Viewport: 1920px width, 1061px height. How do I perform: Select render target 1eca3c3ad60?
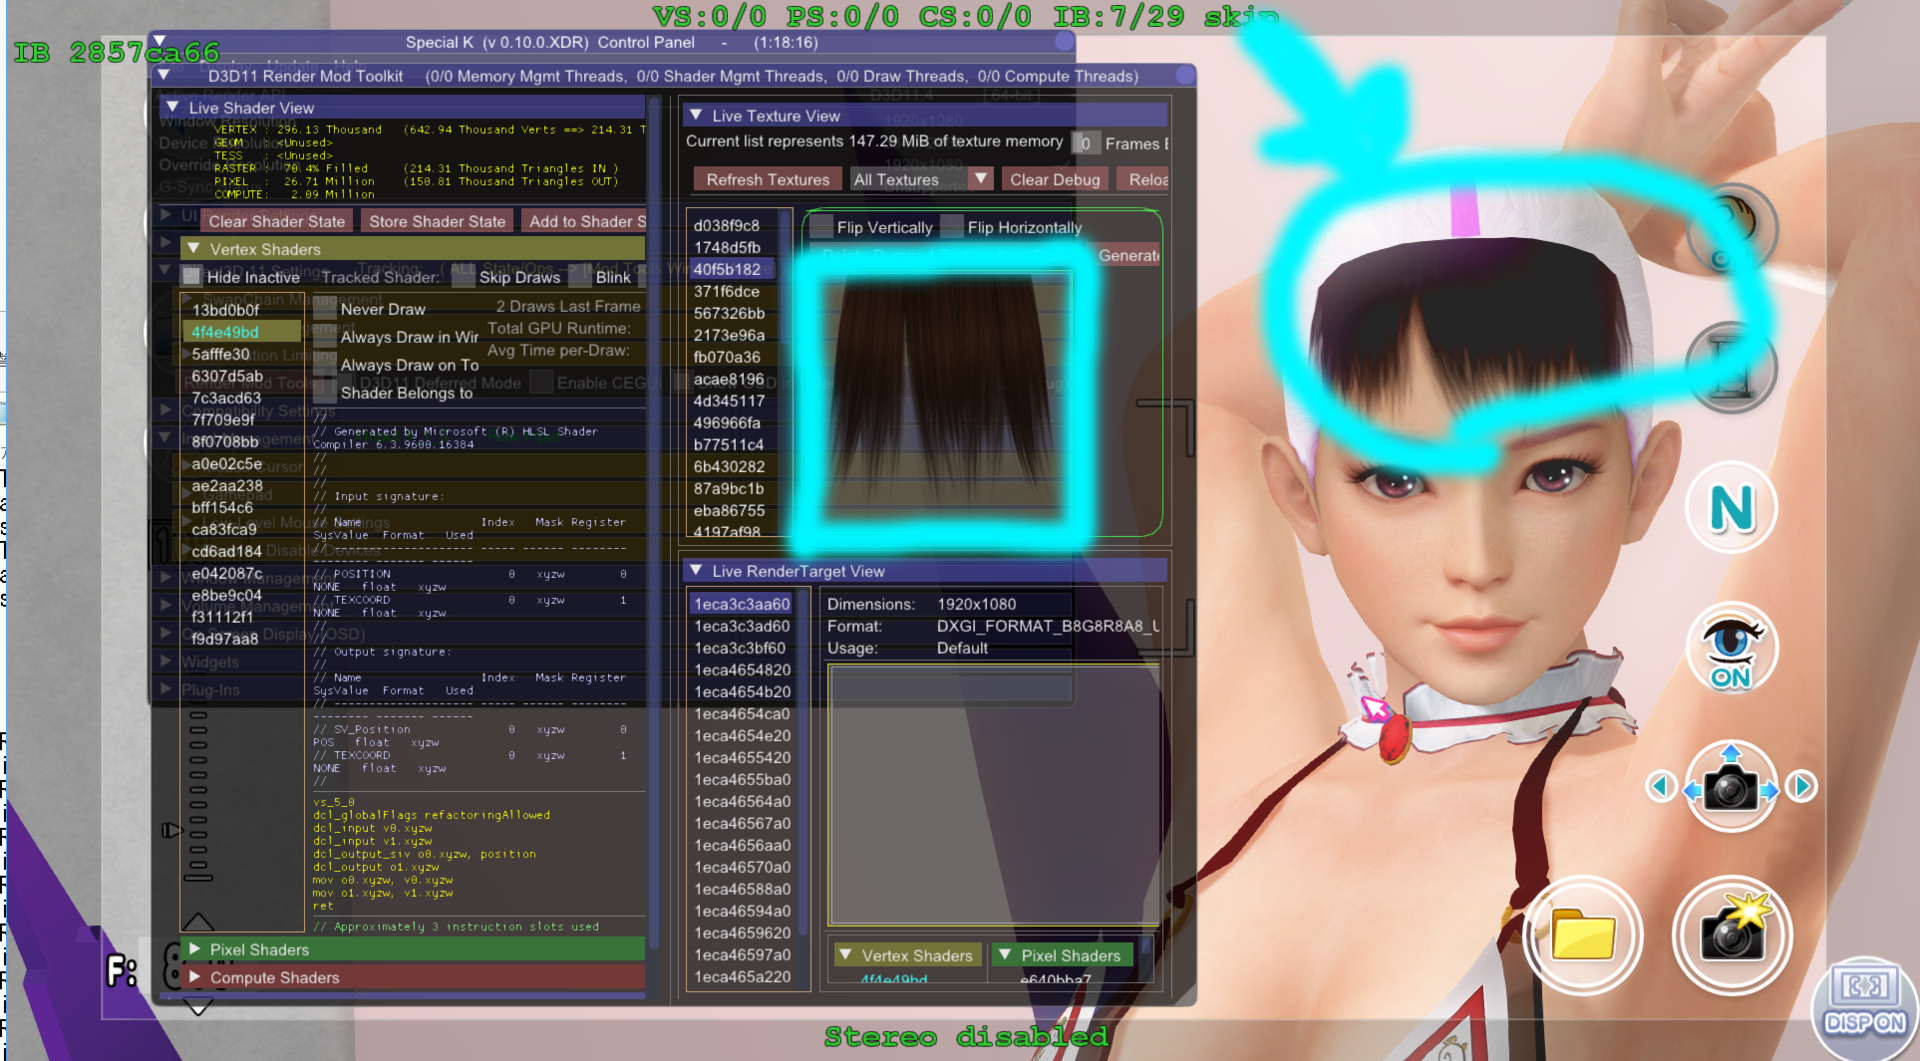point(743,626)
